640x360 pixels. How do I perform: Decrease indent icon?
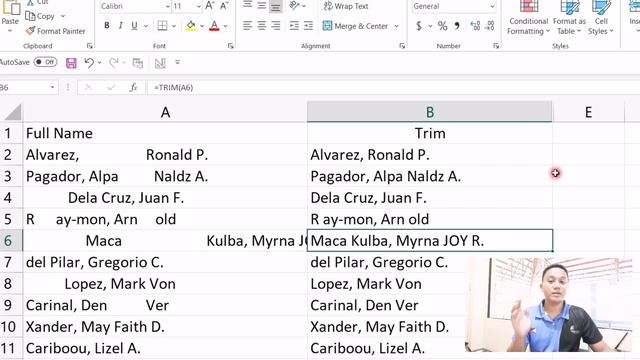coord(294,26)
